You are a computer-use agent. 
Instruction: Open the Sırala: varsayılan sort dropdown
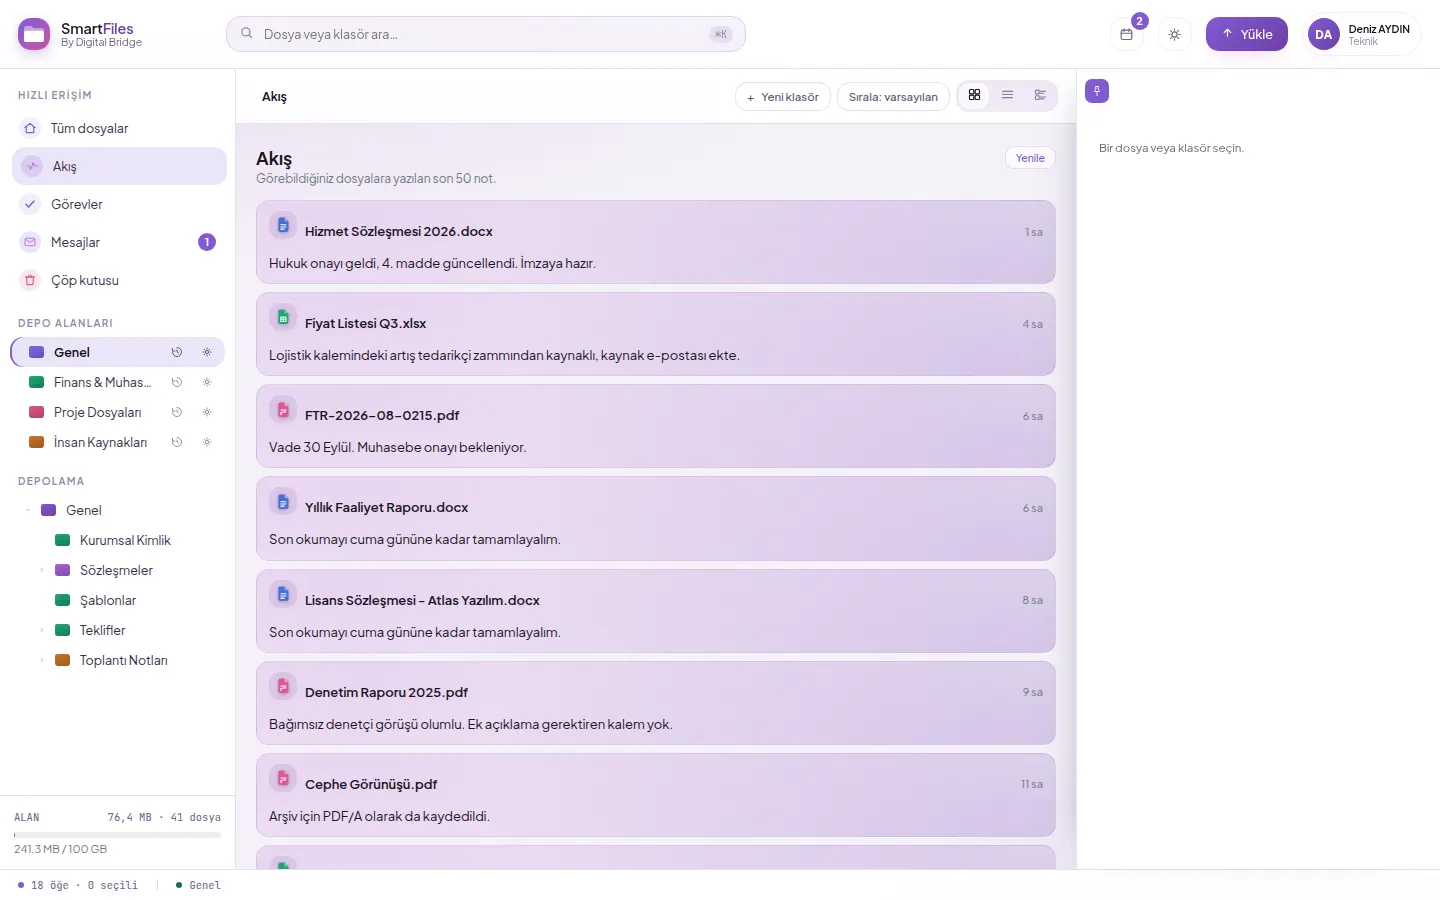point(893,97)
